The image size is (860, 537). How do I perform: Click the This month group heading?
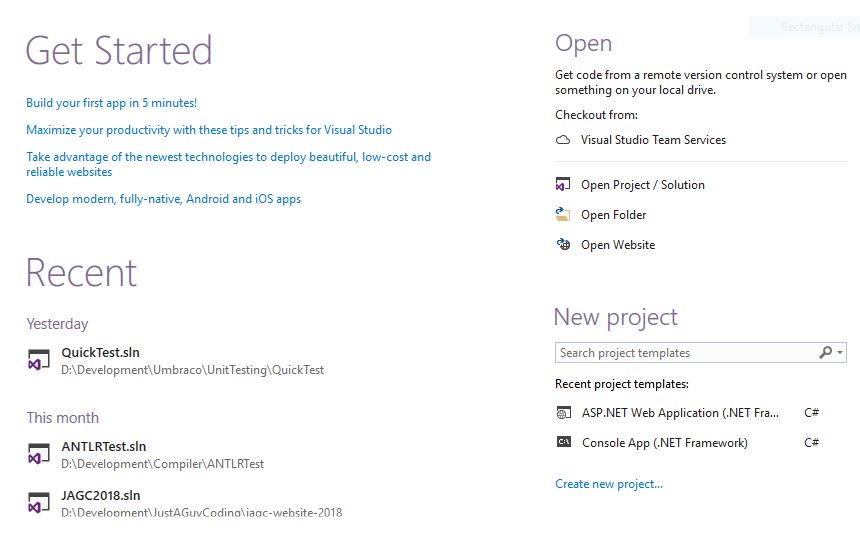click(x=63, y=418)
